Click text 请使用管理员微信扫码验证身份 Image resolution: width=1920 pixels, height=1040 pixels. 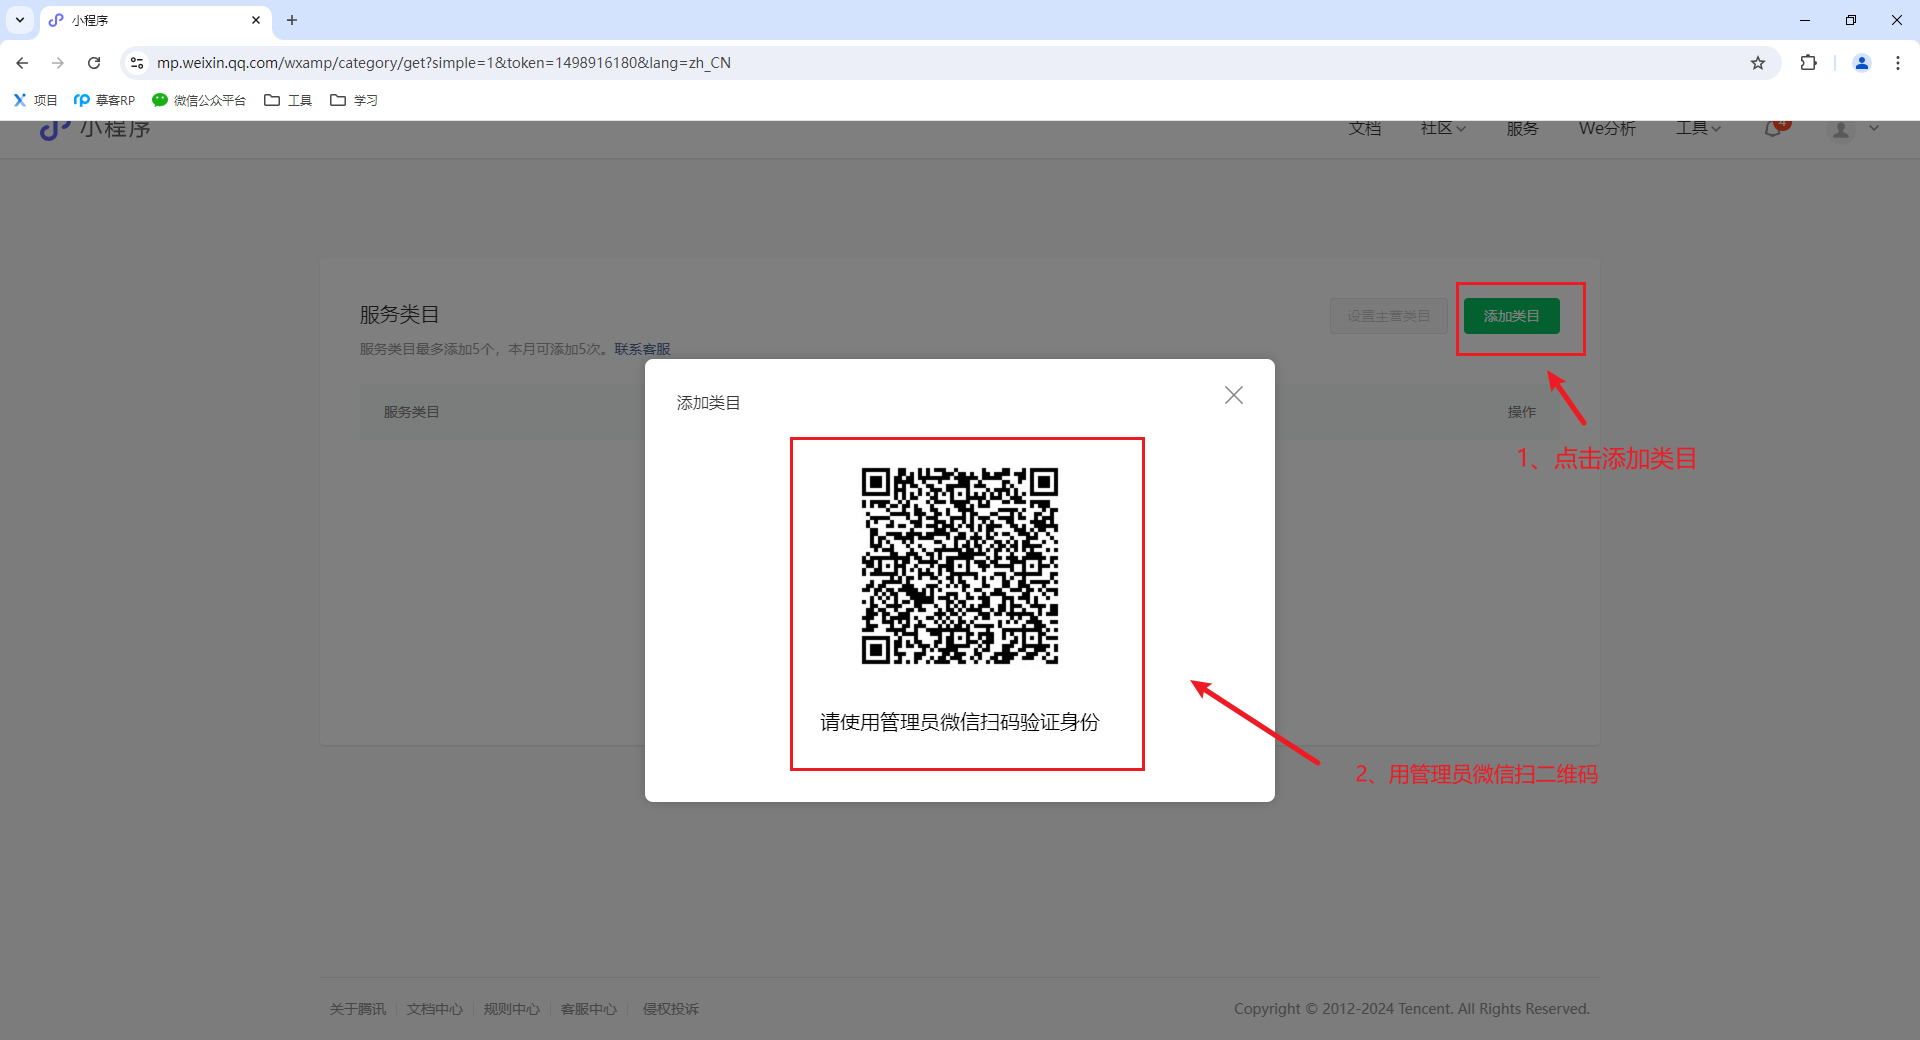(960, 722)
